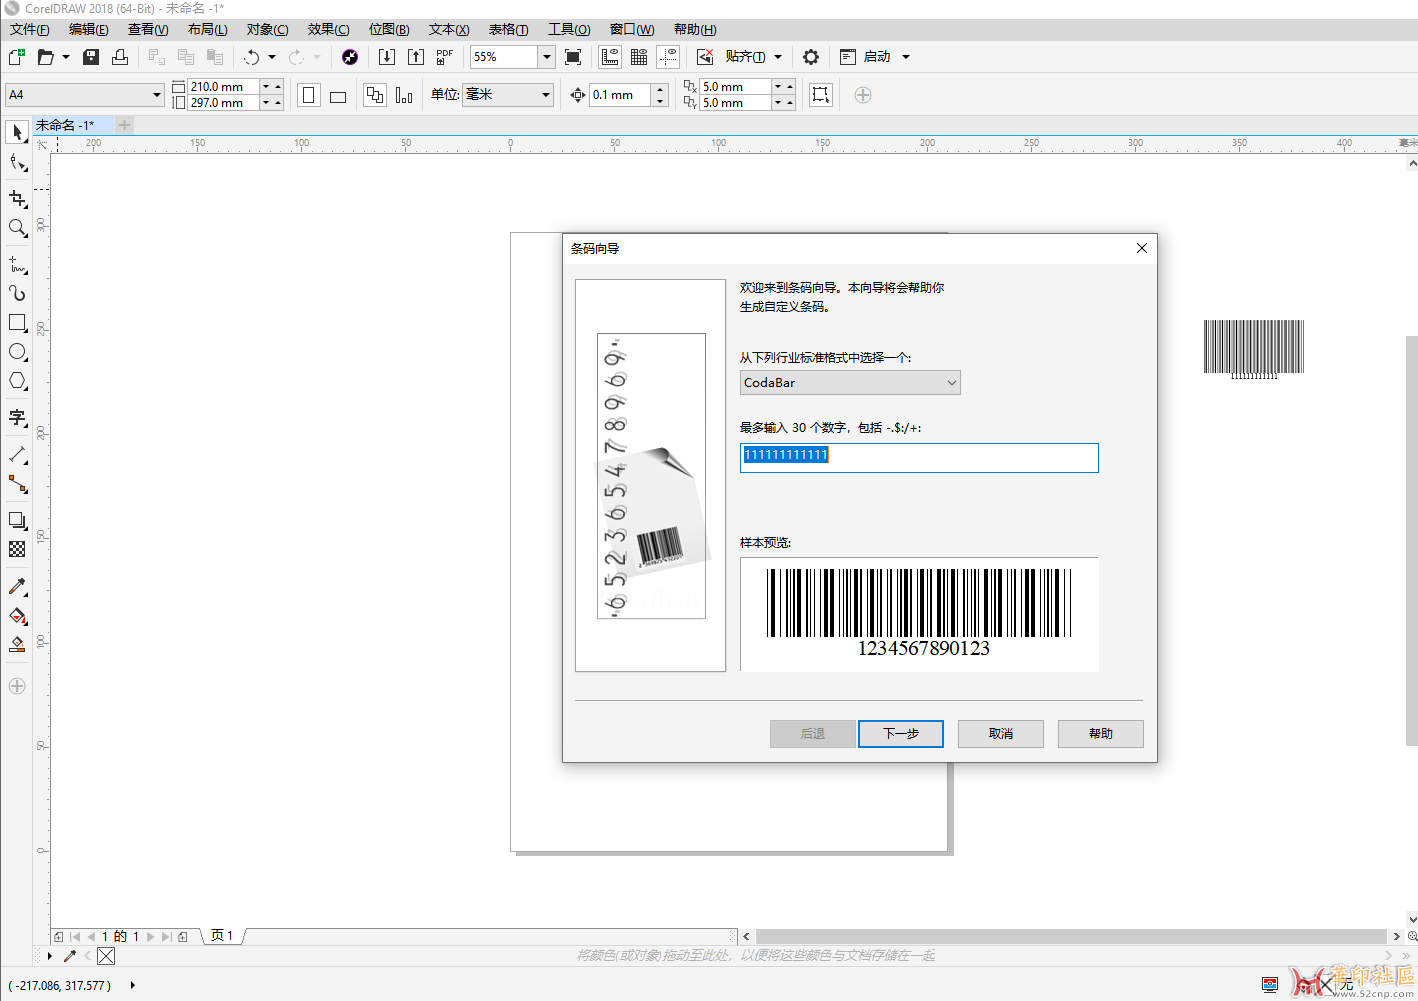Select the Pick tool arrow
1418x1001 pixels.
(17, 132)
